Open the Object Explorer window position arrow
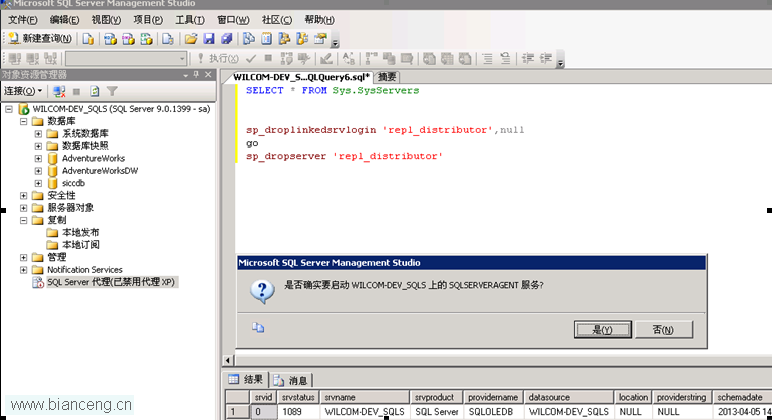 (186, 75)
